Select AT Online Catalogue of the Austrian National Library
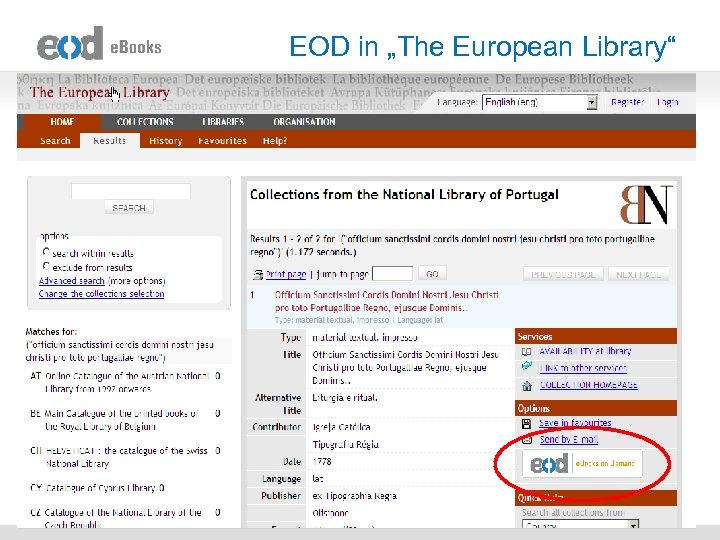The width and height of the screenshot is (720, 540). tap(125, 382)
